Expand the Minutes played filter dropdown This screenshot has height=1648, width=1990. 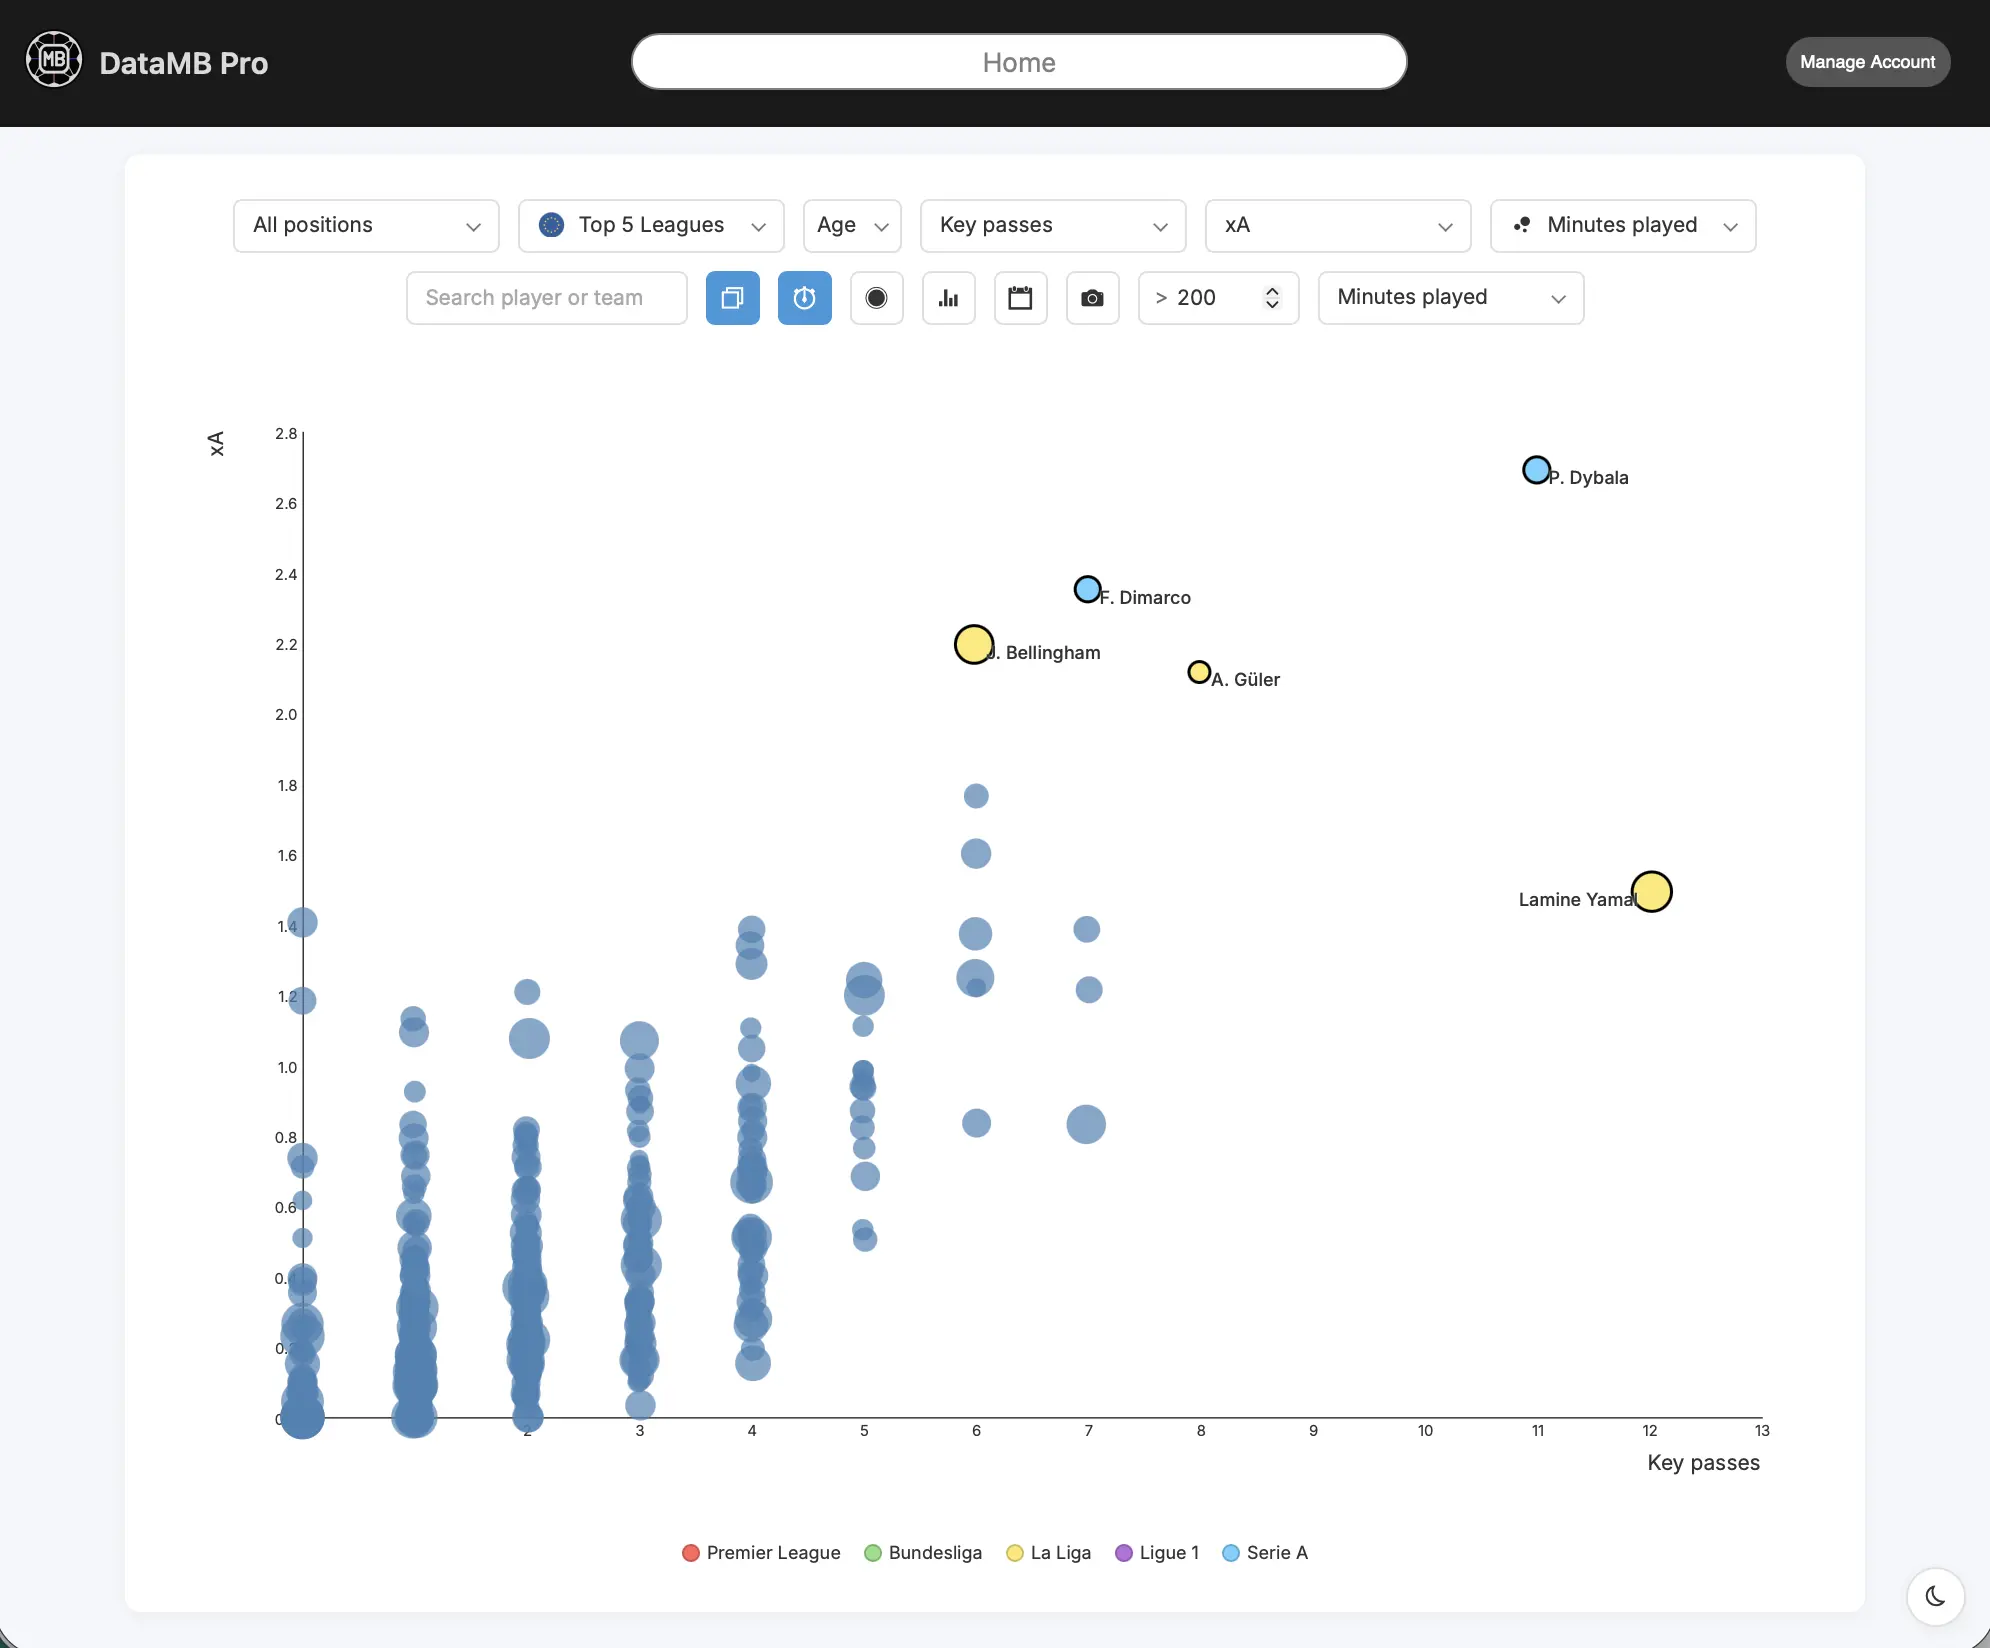pyautogui.click(x=1451, y=298)
